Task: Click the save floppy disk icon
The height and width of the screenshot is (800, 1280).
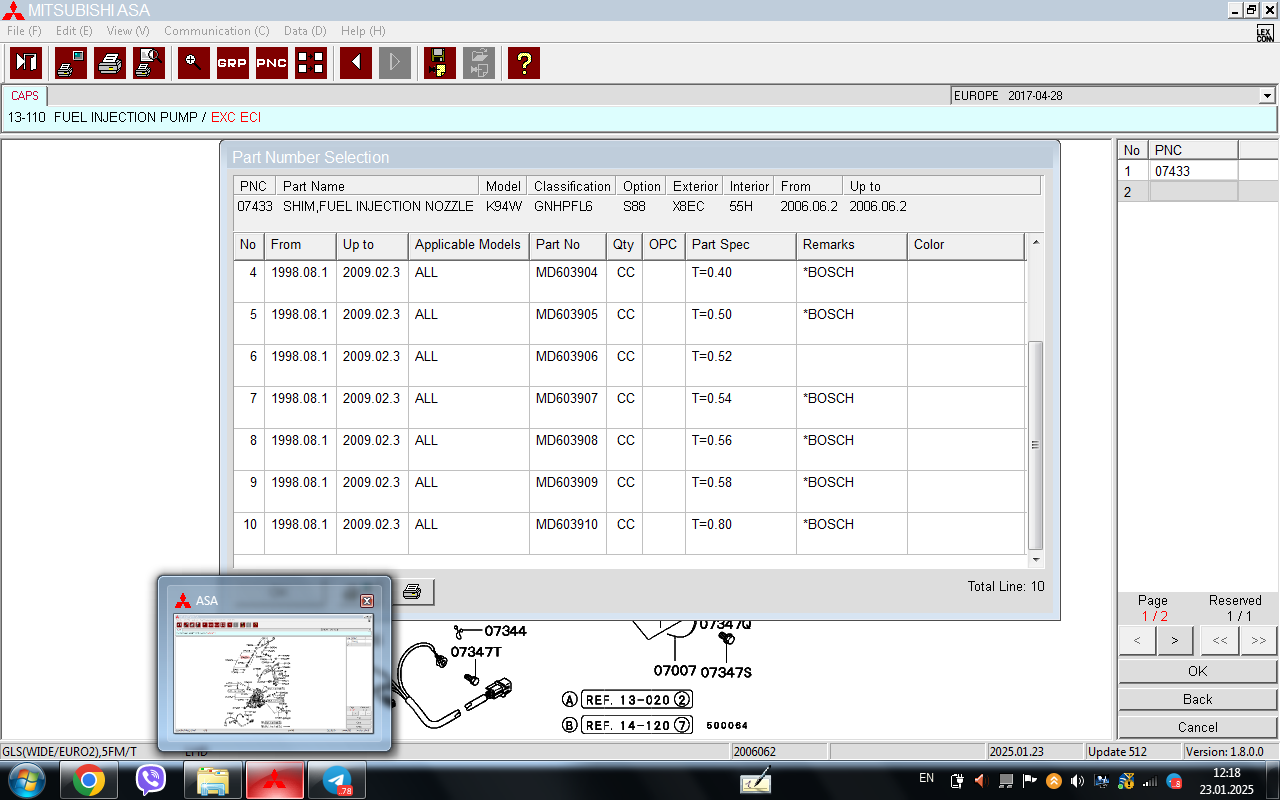Action: [439, 63]
